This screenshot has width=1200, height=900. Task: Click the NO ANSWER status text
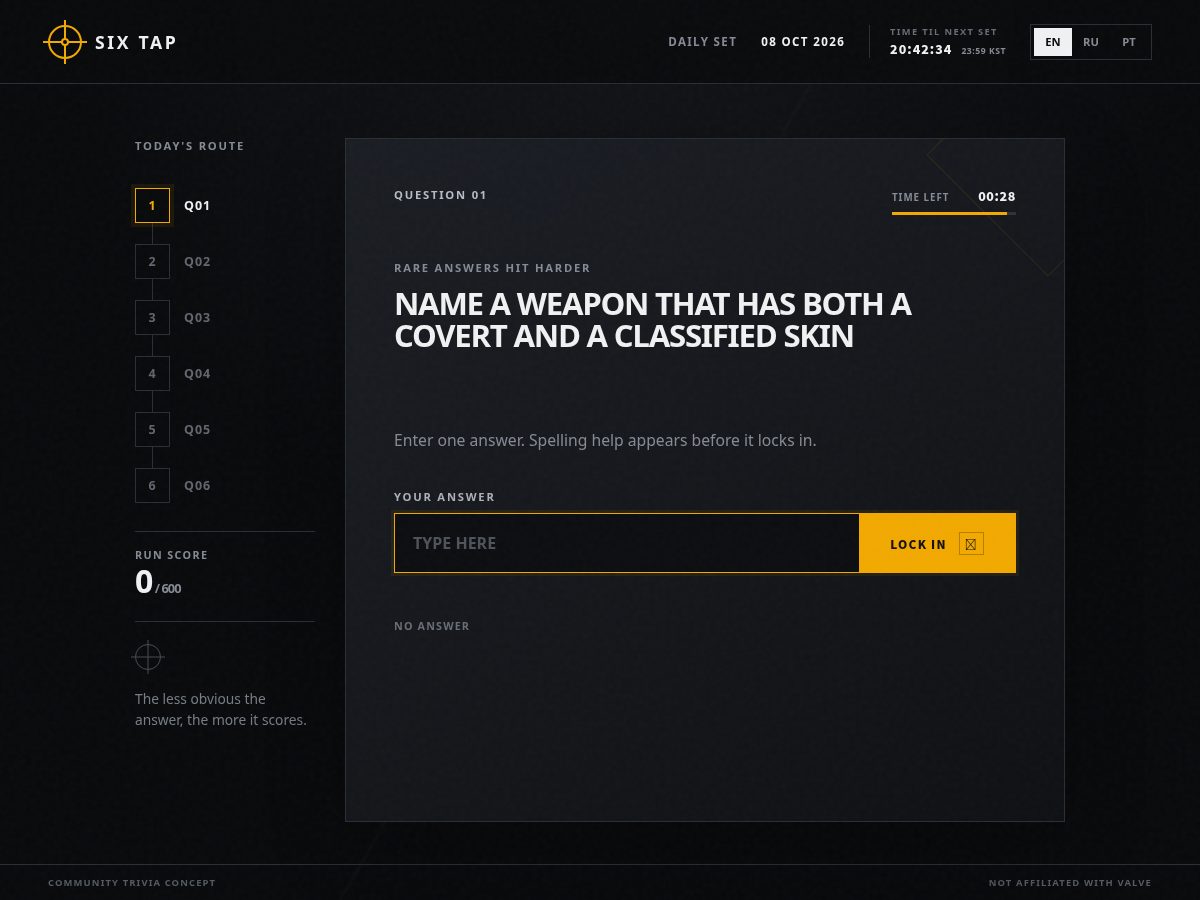click(x=432, y=626)
